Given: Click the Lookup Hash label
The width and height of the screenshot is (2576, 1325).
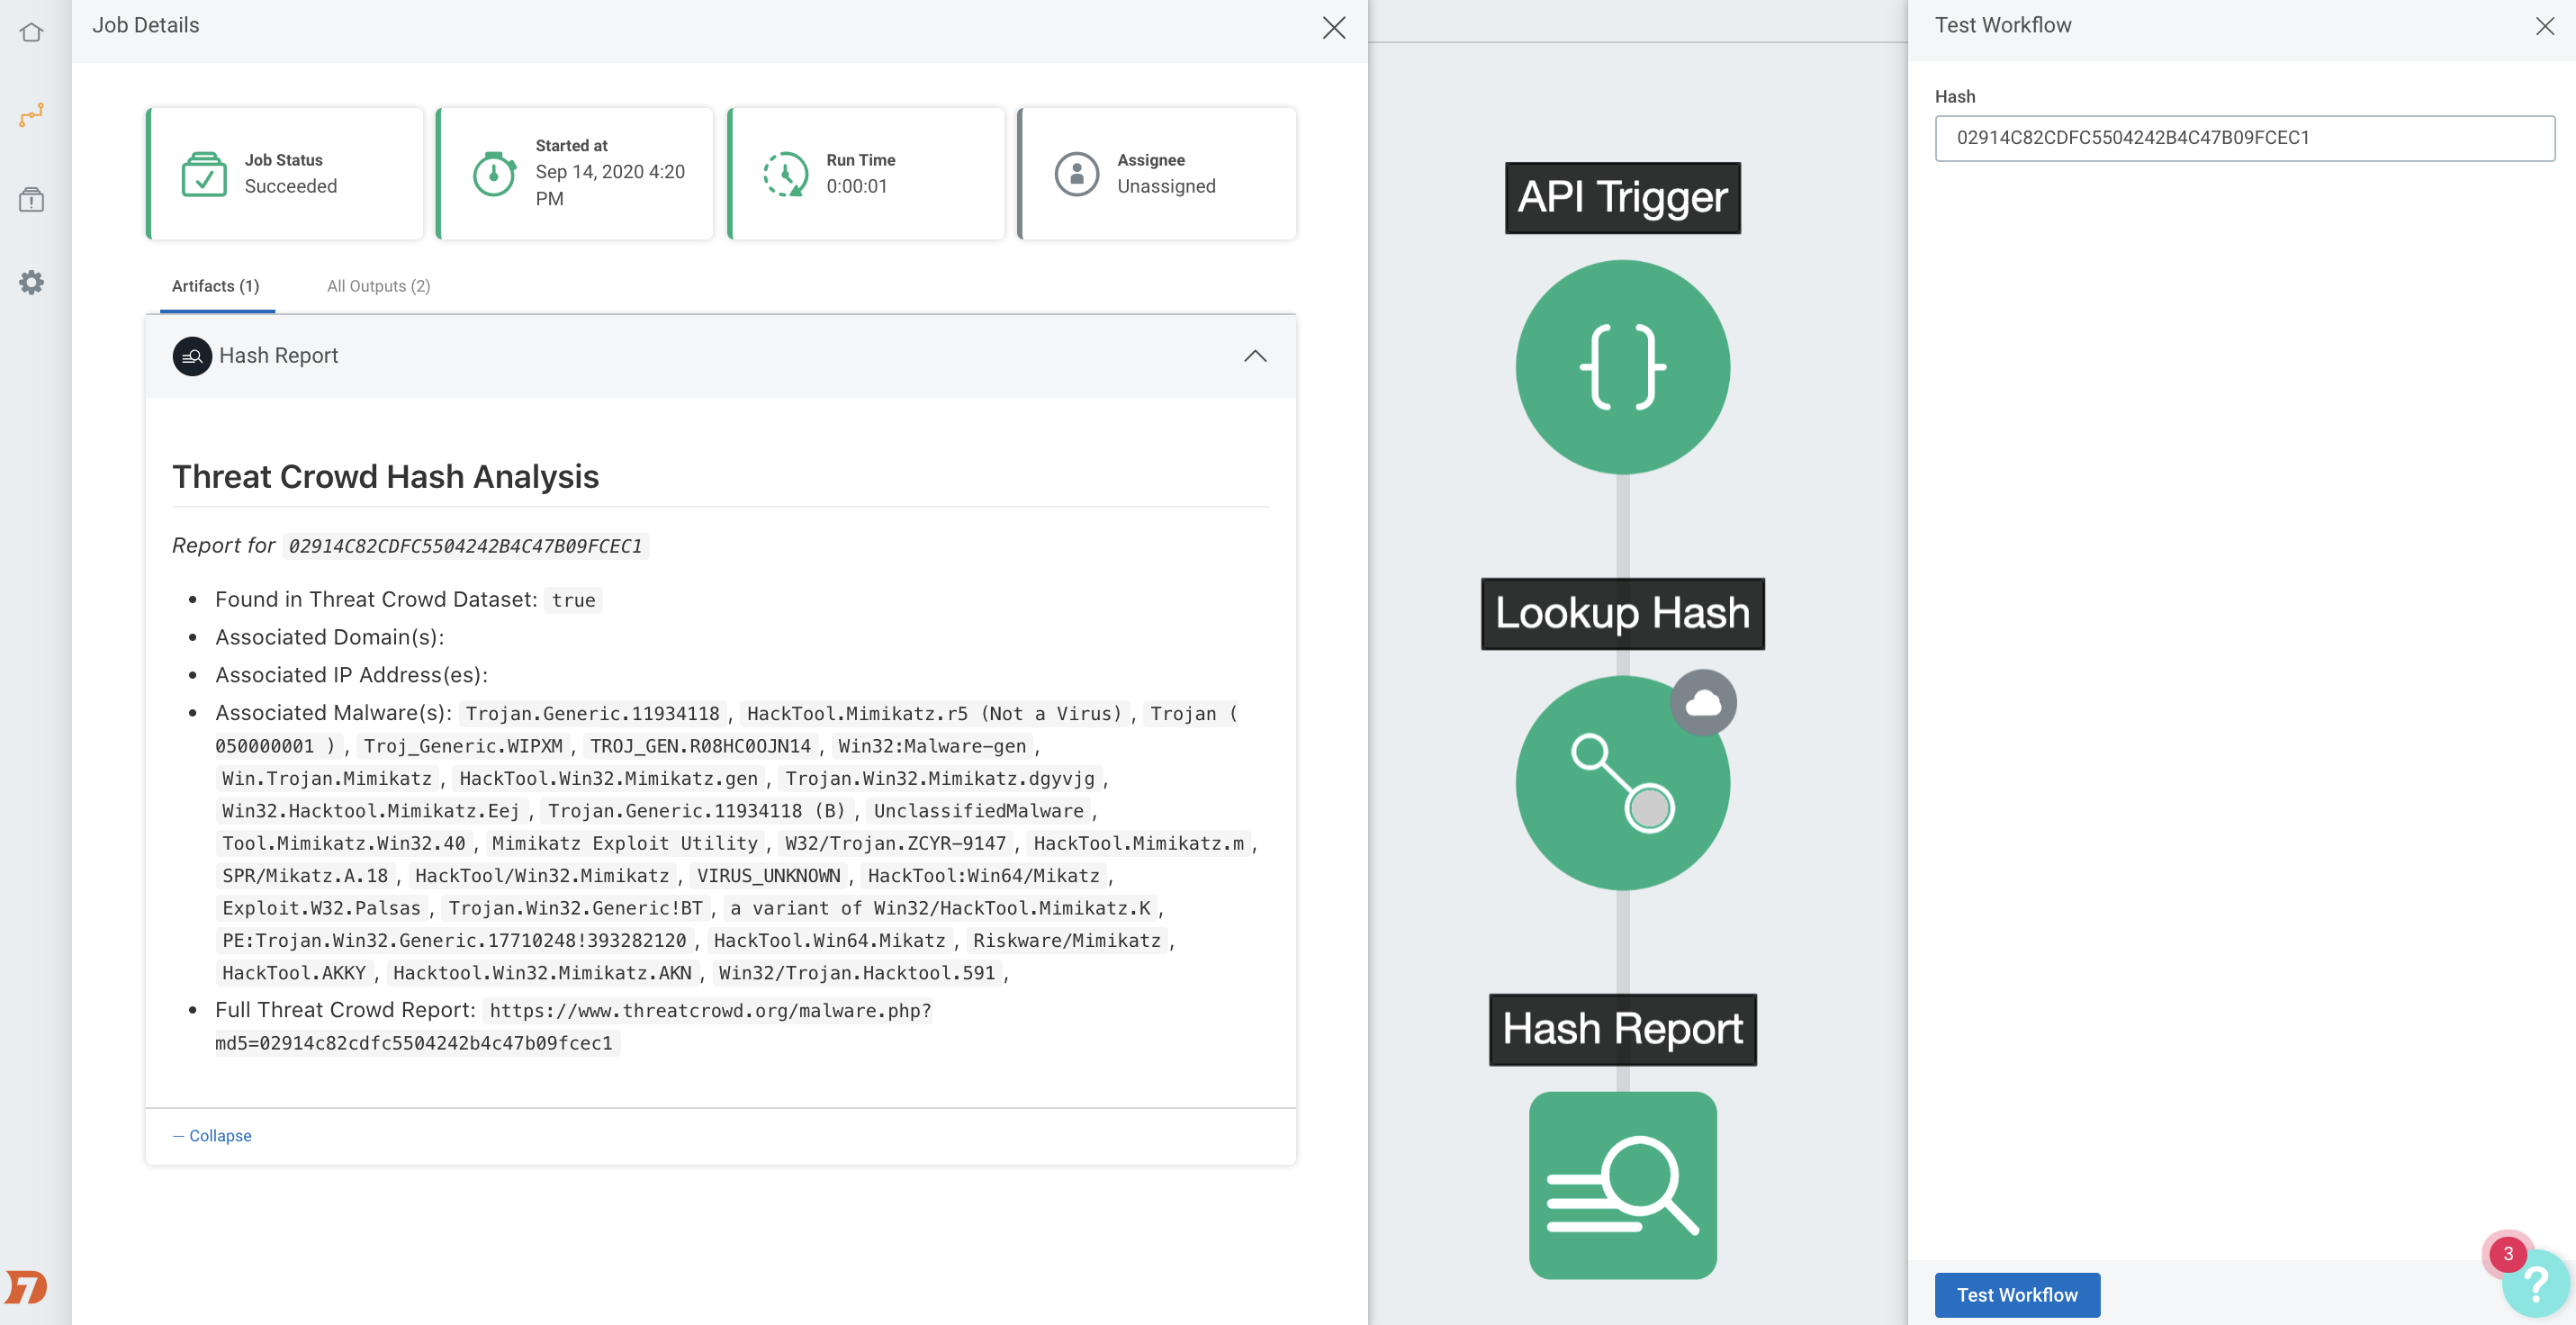Looking at the screenshot, I should (1622, 614).
